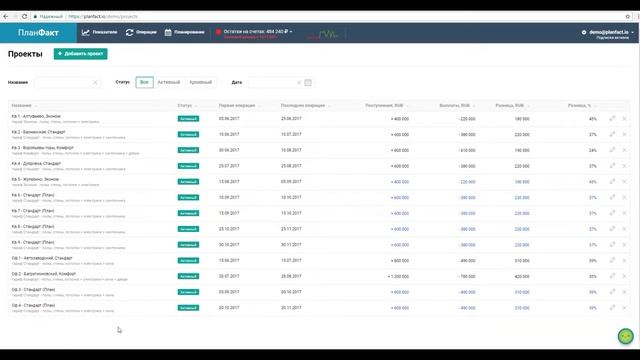
Task: Clear the Дата filter field
Action: (299, 82)
